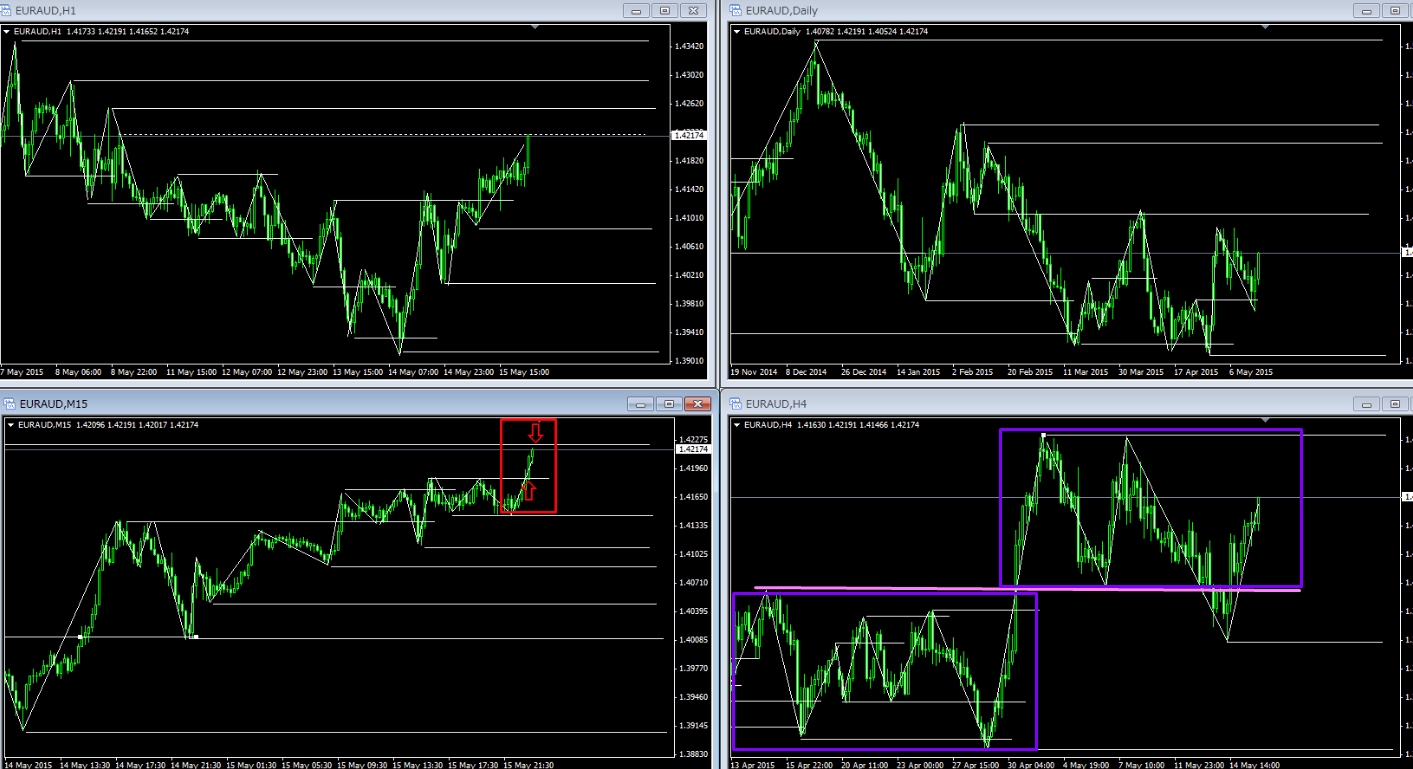Activate the EURAUD,Daily window title bar
This screenshot has height=769, width=1413.
pos(1000,10)
